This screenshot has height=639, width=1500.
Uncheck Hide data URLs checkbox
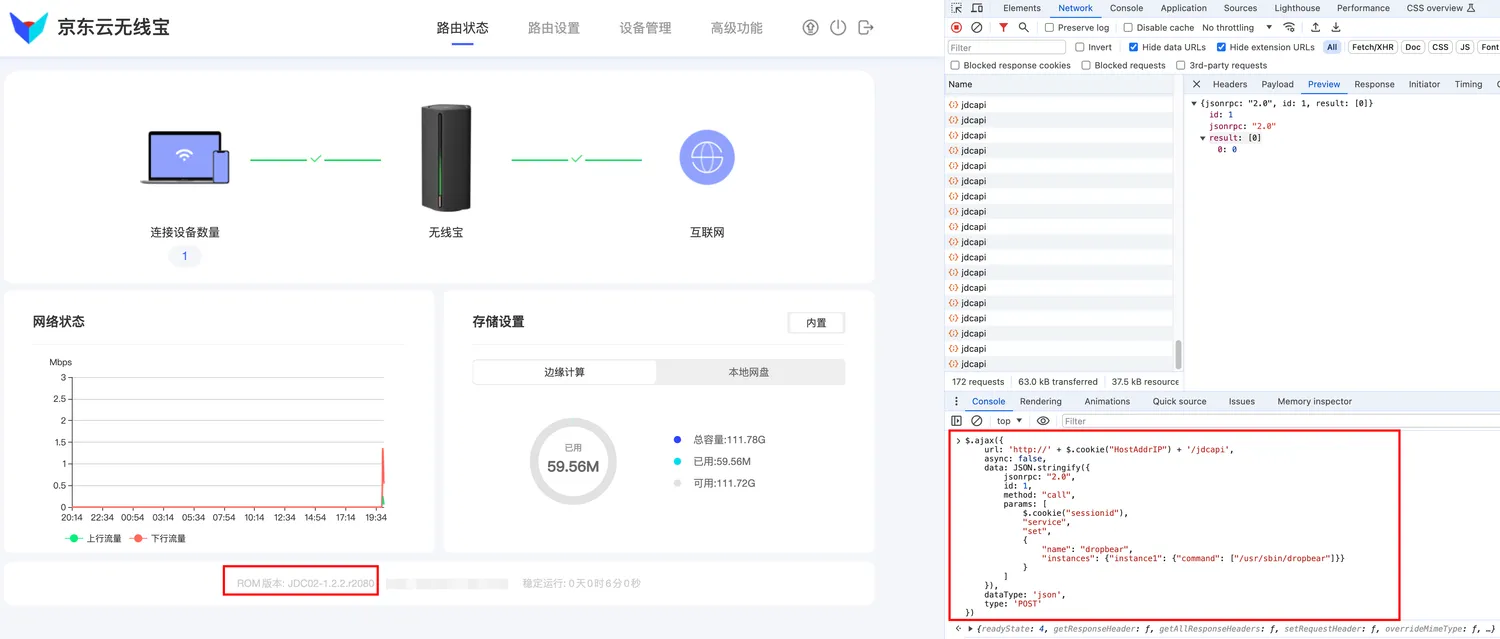(x=1133, y=47)
